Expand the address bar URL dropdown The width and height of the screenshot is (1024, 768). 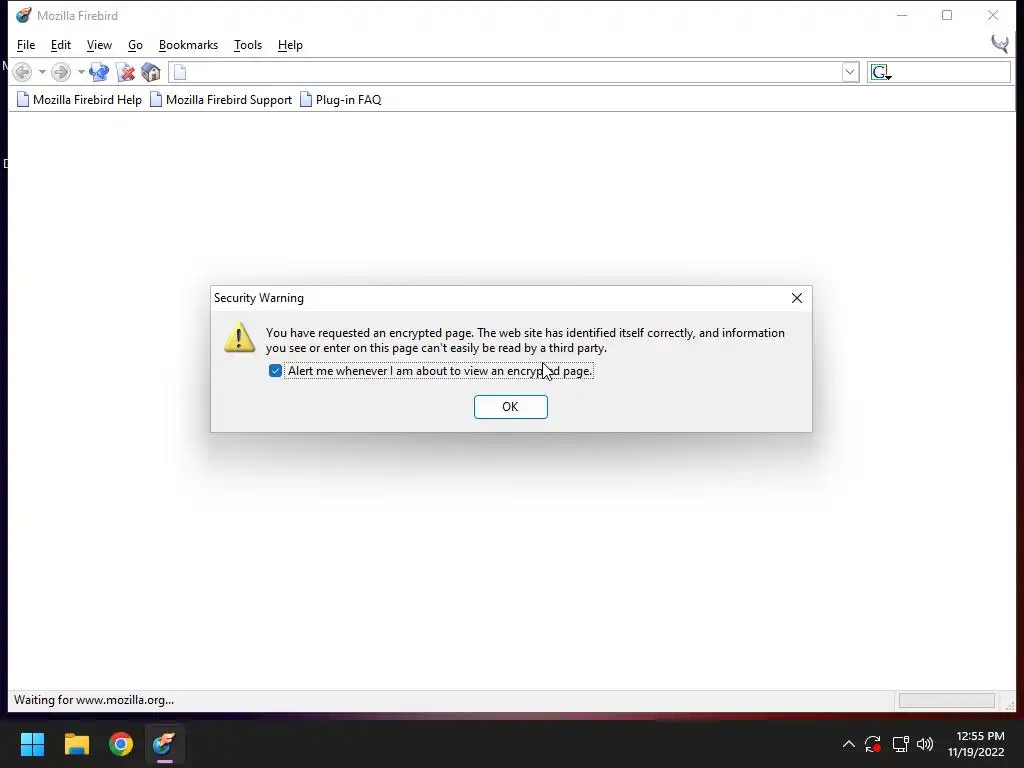[x=850, y=72]
